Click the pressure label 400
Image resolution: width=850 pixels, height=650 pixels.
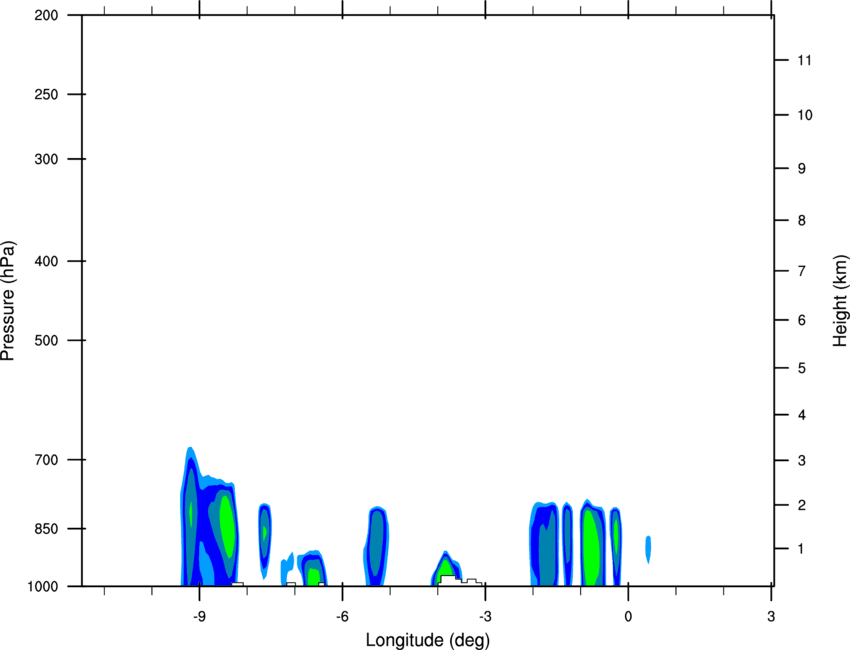coord(46,261)
